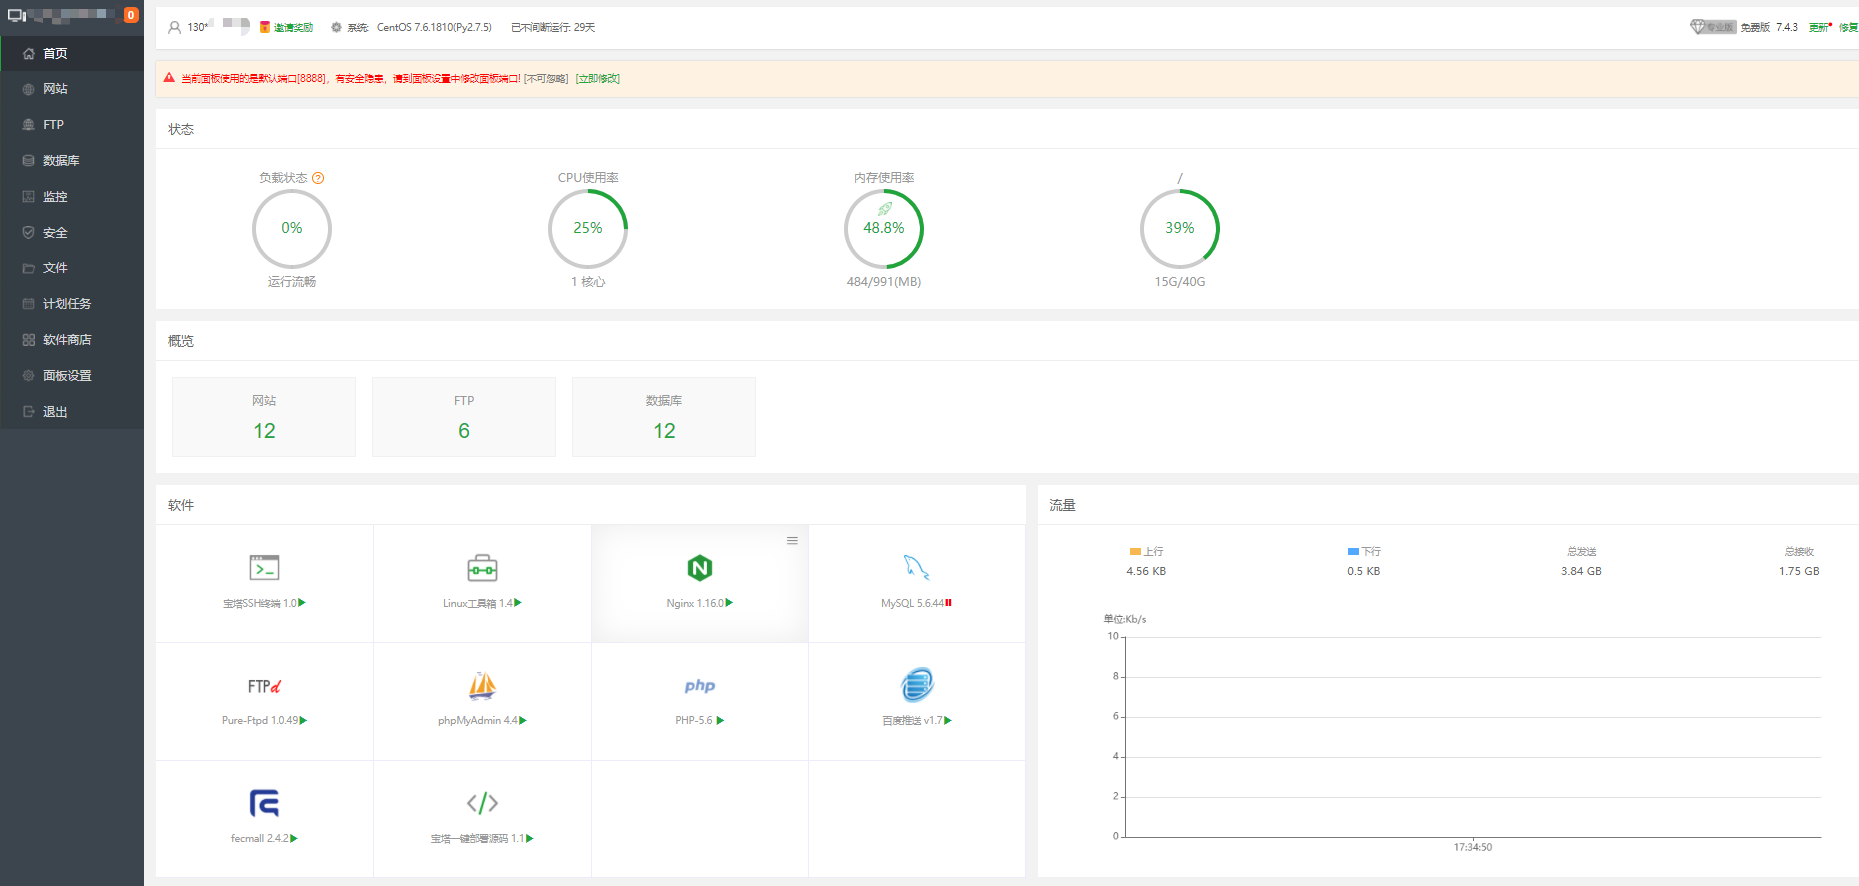Click the phpMyAdmin 4.4 label
Screen dimensions: 1859x886
click(478, 721)
